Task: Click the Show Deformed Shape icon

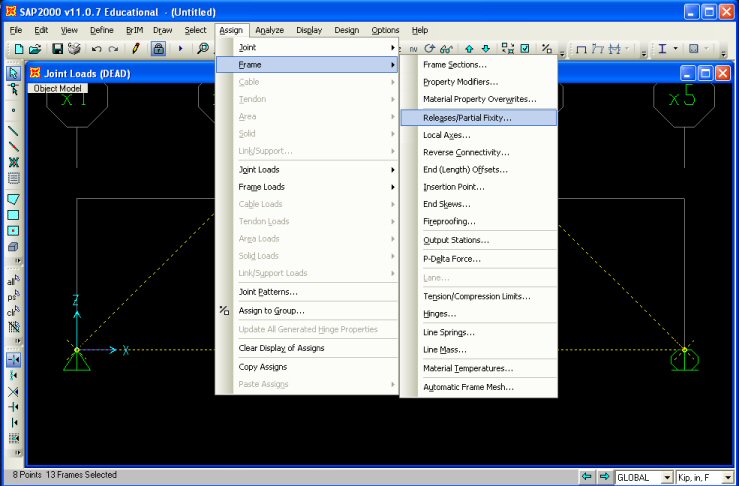Action: [598, 49]
